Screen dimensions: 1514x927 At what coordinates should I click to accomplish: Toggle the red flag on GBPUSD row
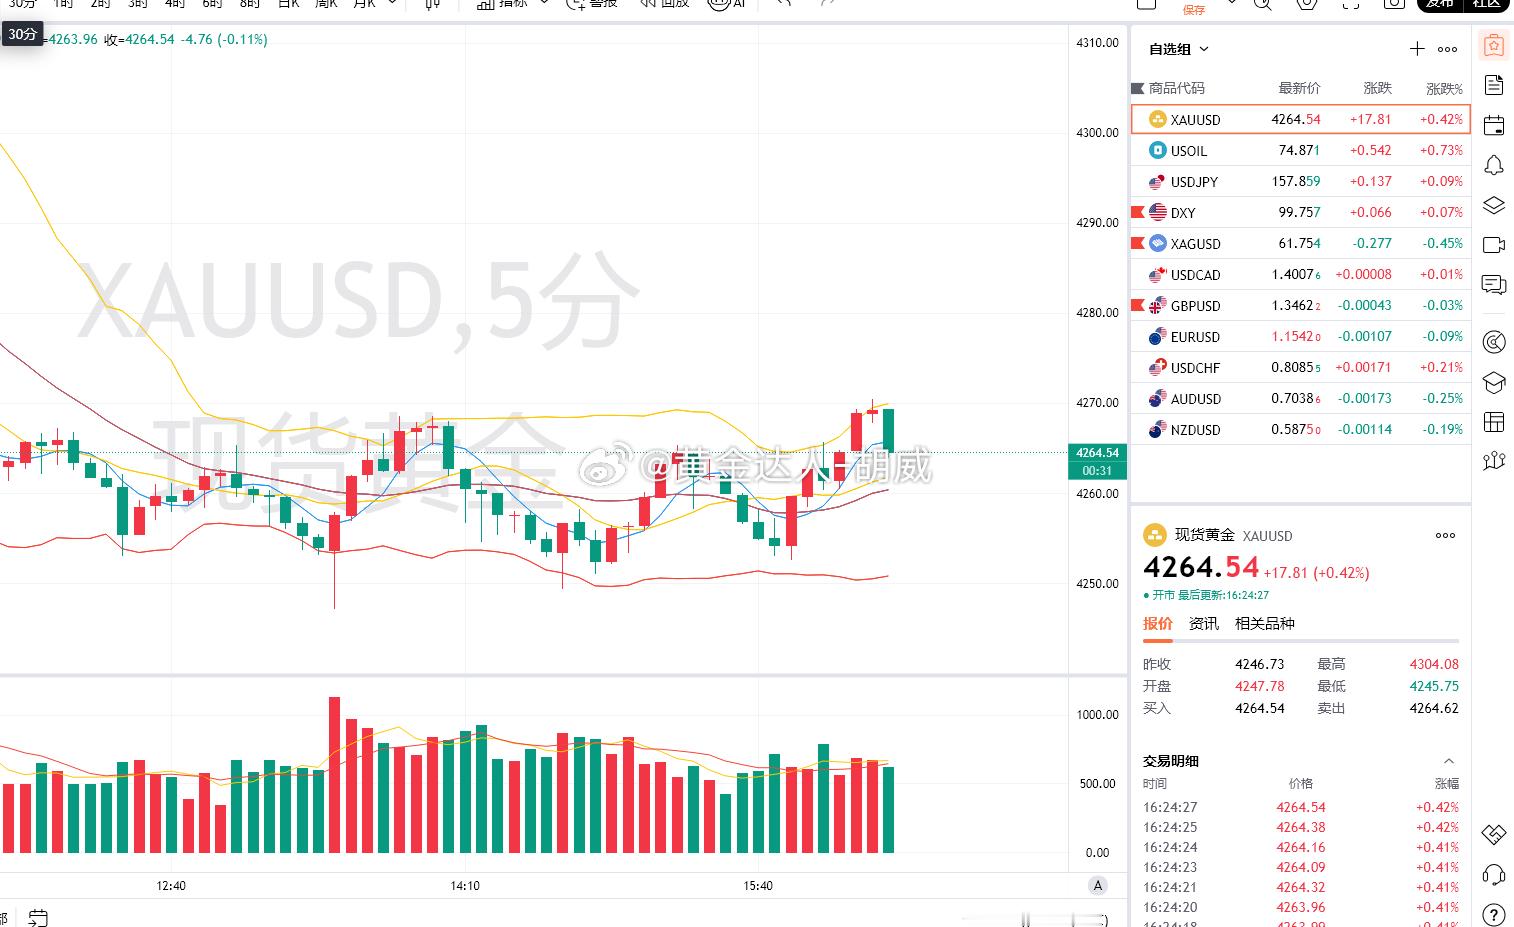coord(1137,305)
